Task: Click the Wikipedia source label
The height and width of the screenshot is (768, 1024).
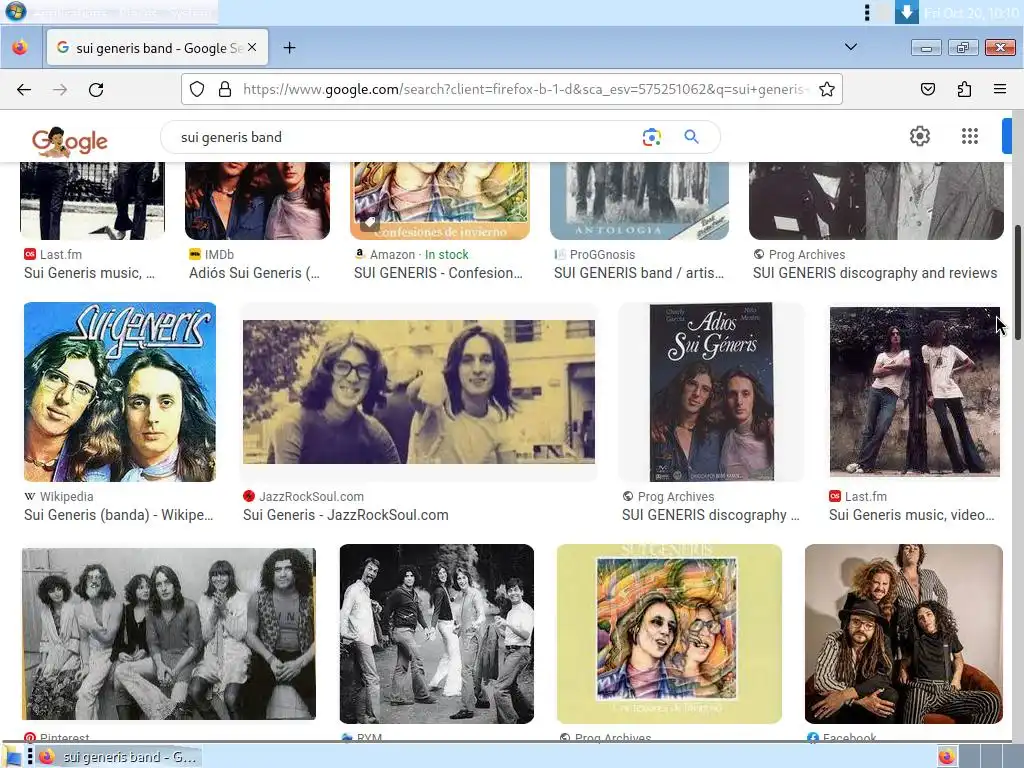Action: [x=67, y=496]
